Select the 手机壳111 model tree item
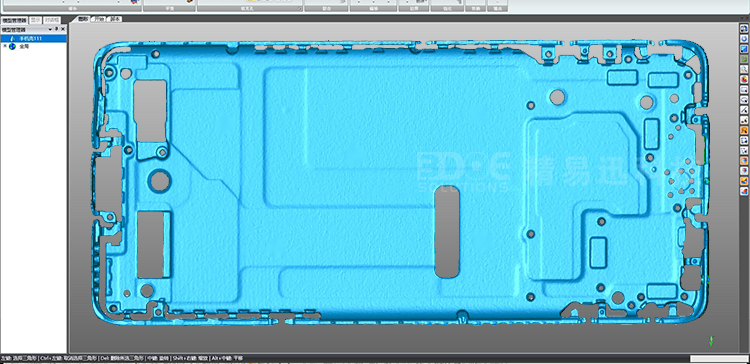This screenshot has width=750, height=364. click(33, 38)
